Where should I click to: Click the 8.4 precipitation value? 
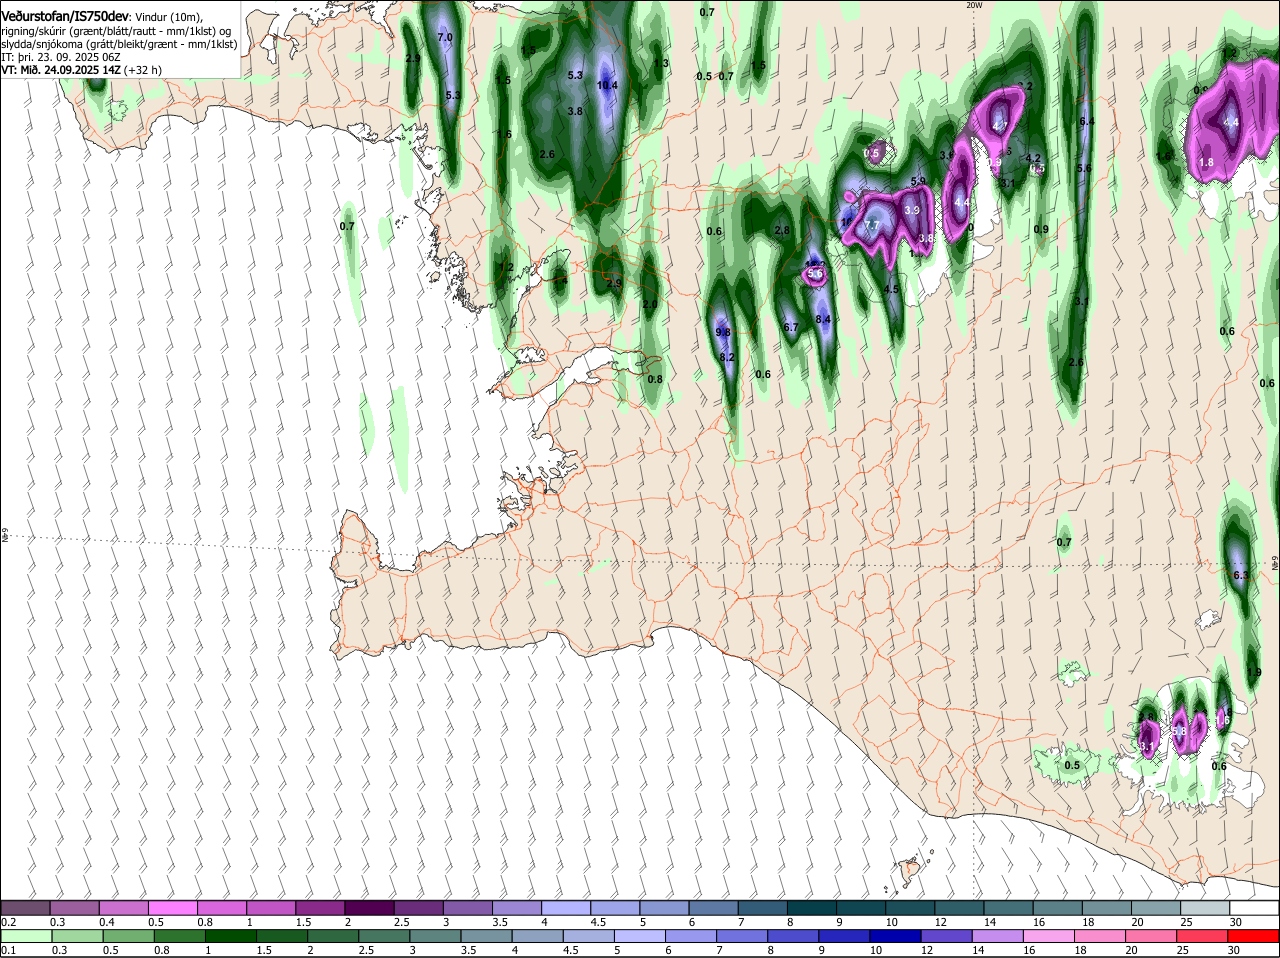(x=823, y=319)
